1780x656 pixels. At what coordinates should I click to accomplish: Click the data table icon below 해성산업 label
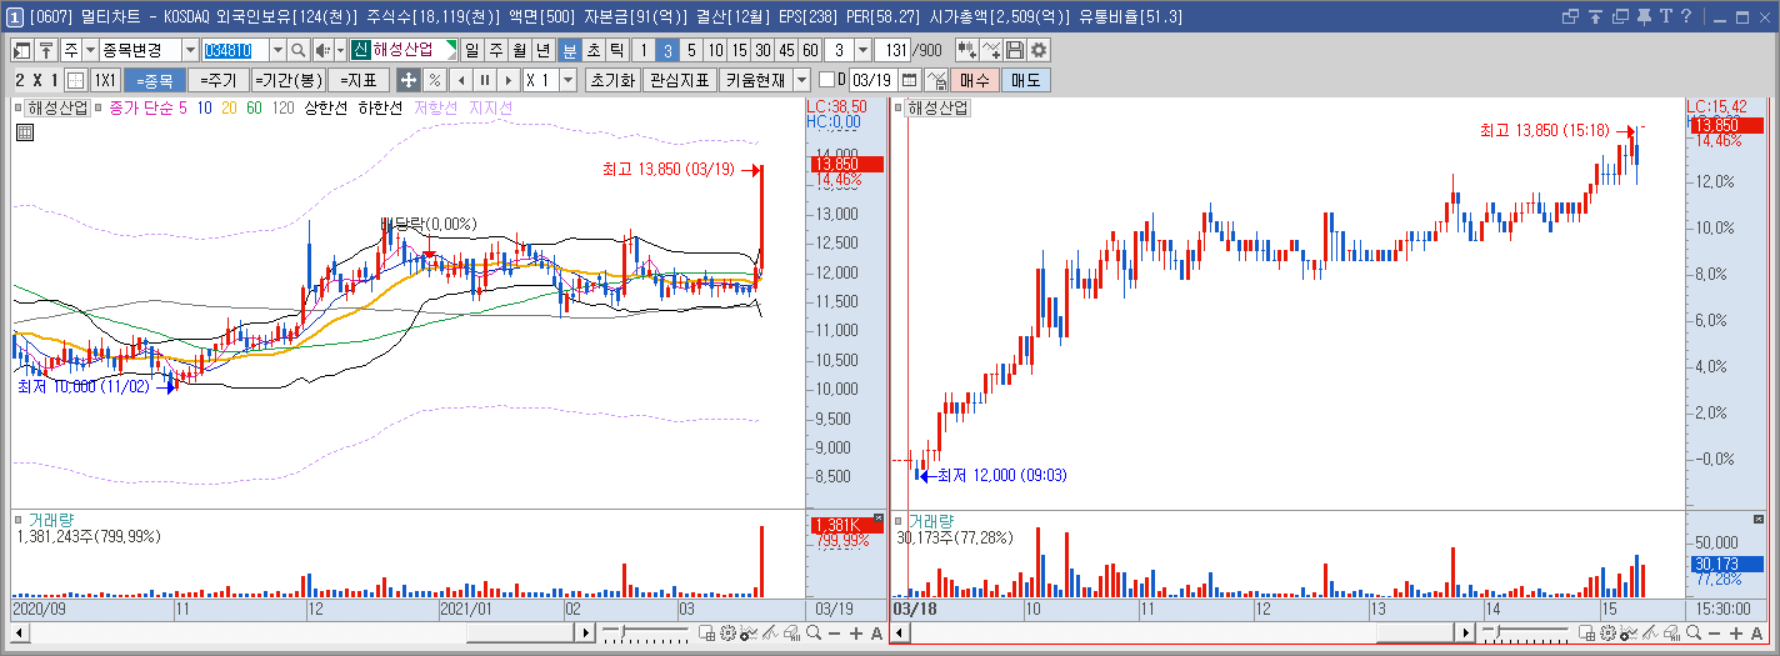click(25, 132)
